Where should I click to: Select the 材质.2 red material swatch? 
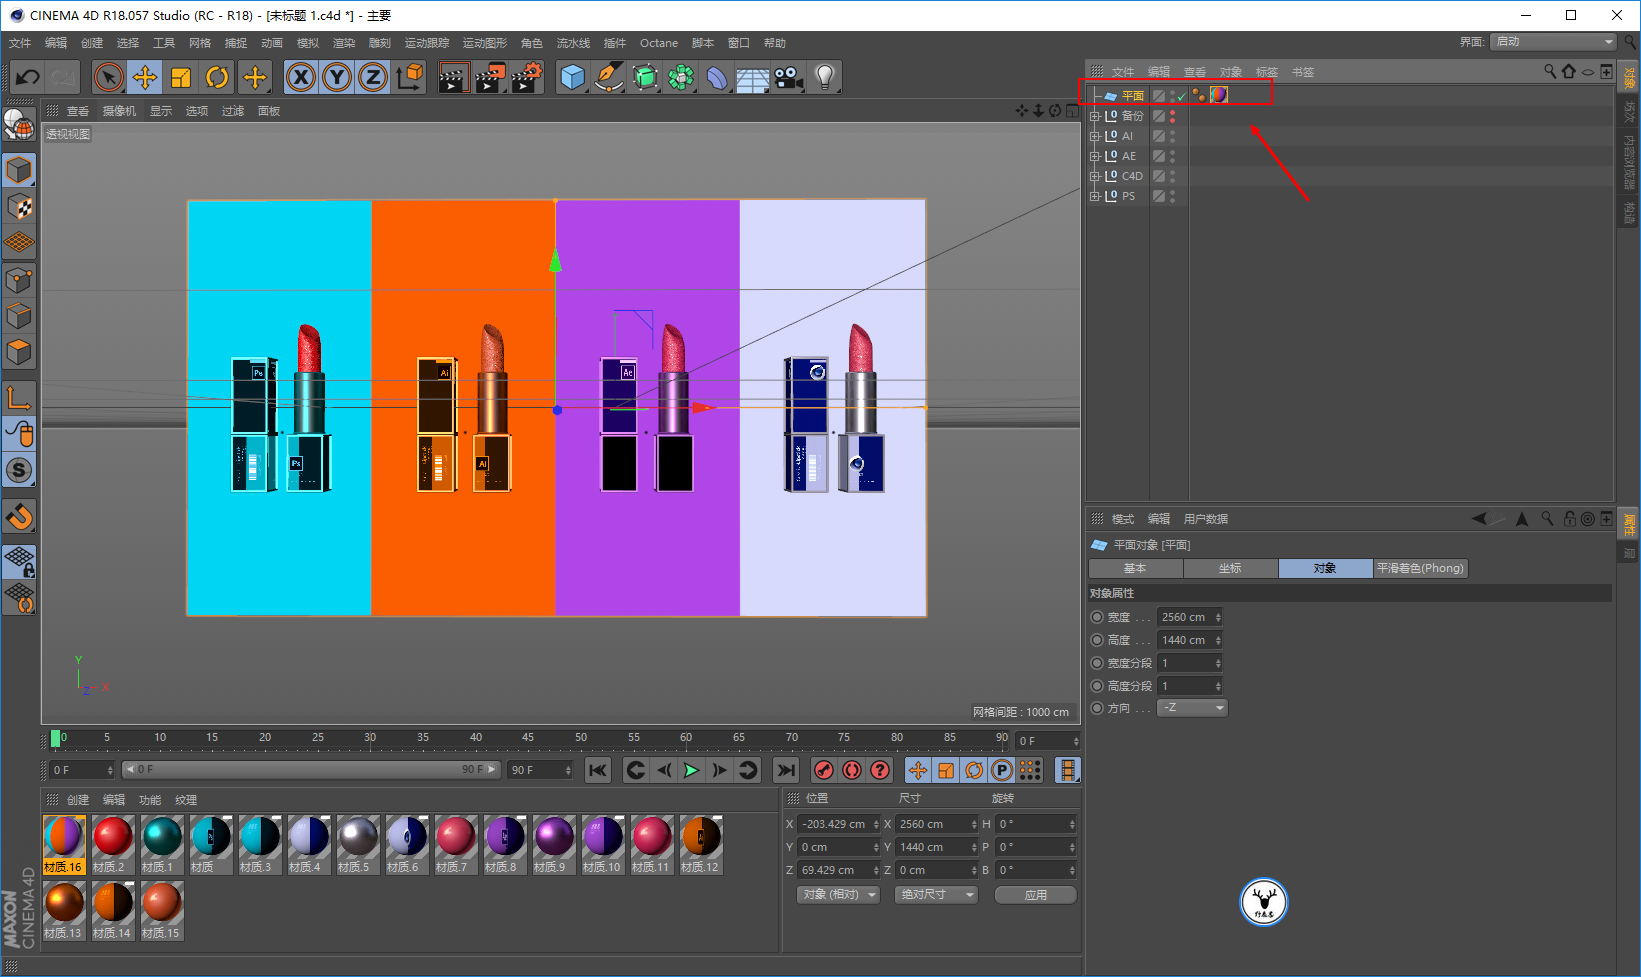112,844
